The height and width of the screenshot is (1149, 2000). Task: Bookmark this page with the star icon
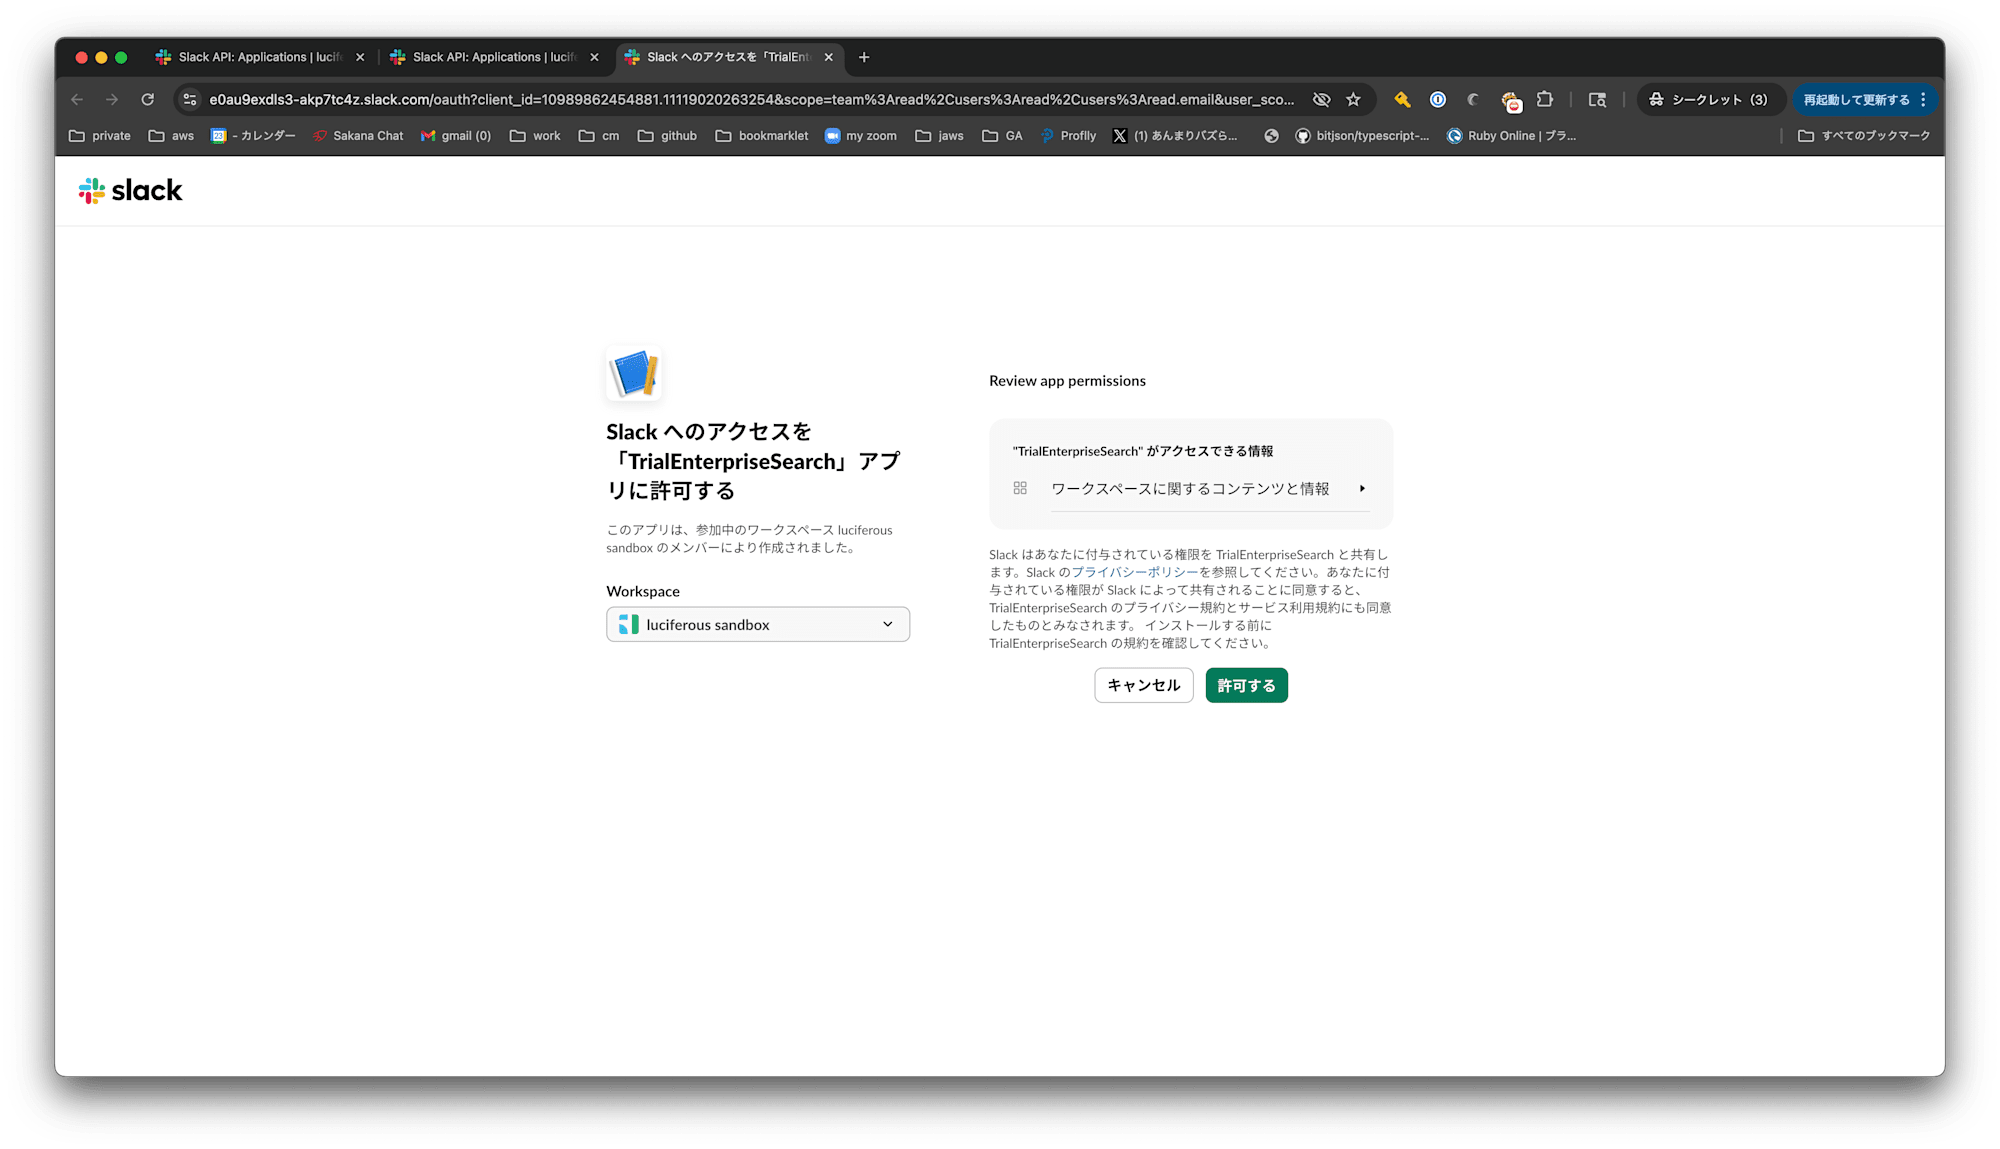coord(1353,99)
